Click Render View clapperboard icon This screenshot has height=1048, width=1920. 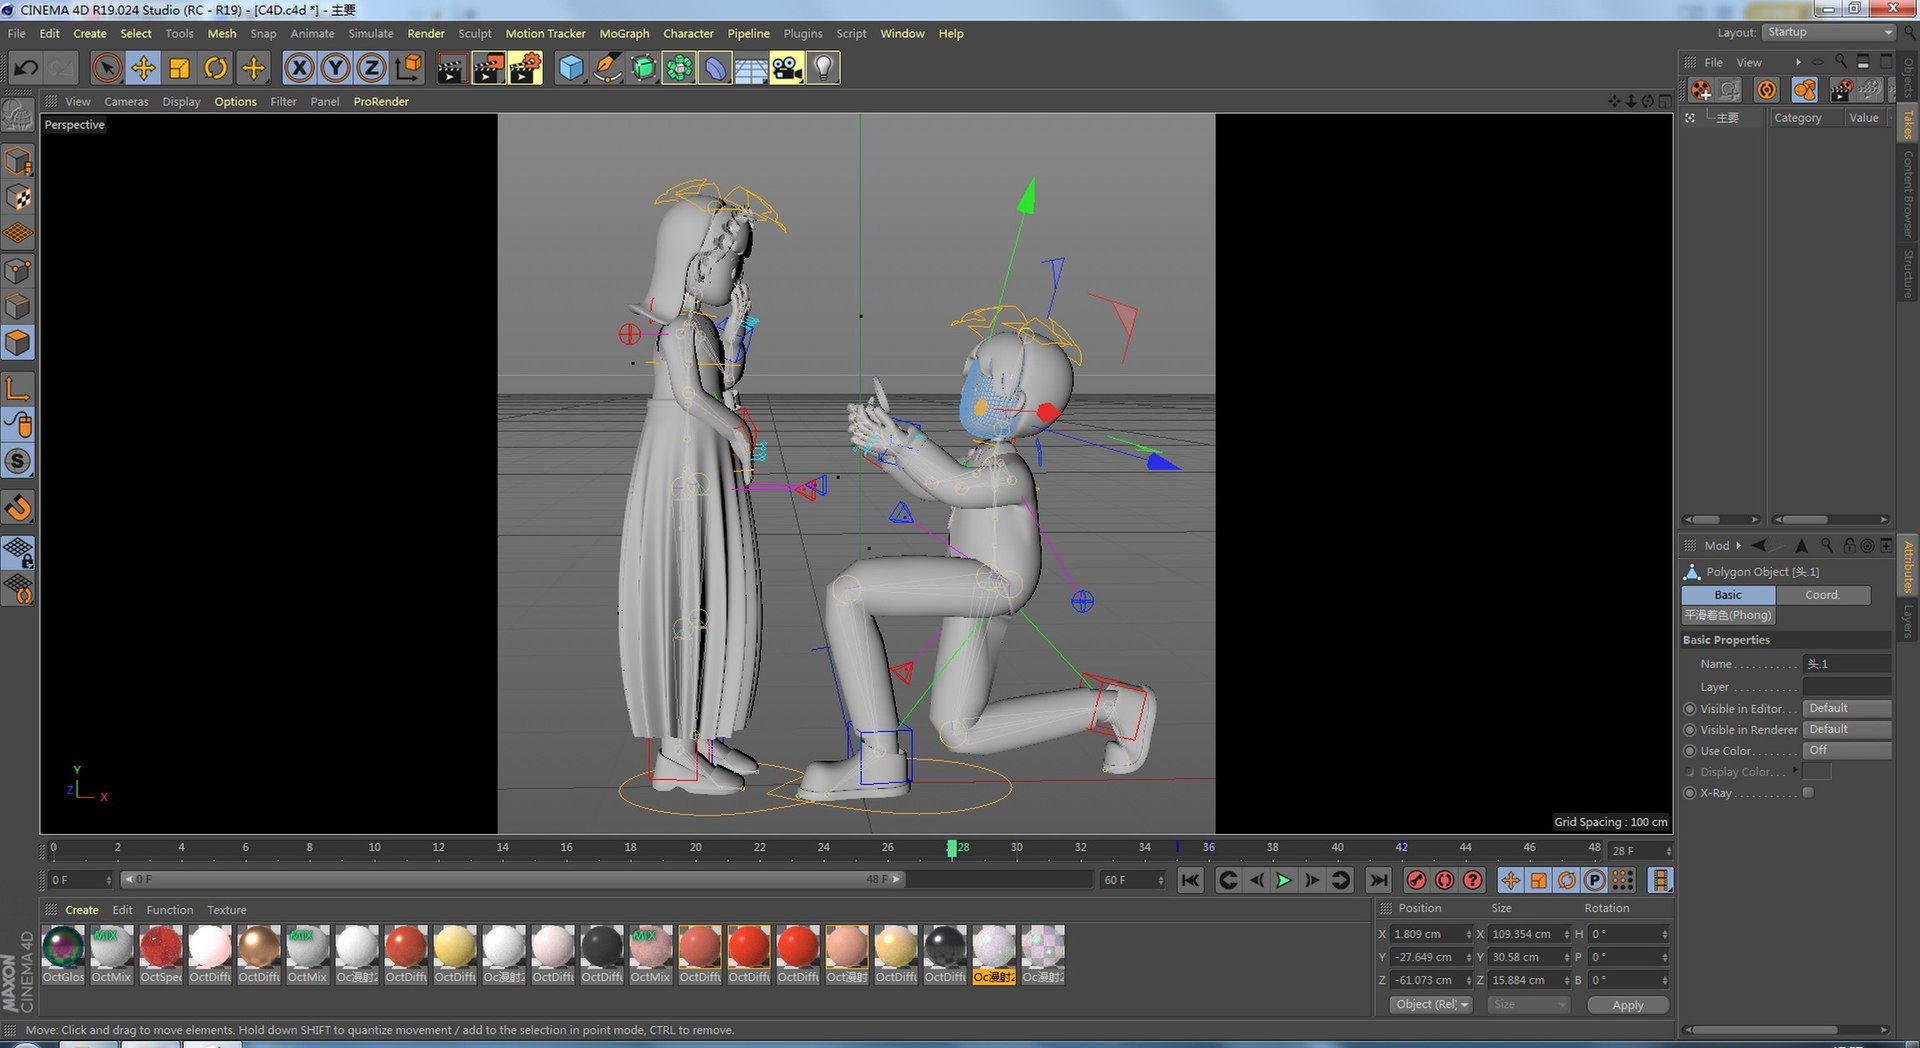451,68
